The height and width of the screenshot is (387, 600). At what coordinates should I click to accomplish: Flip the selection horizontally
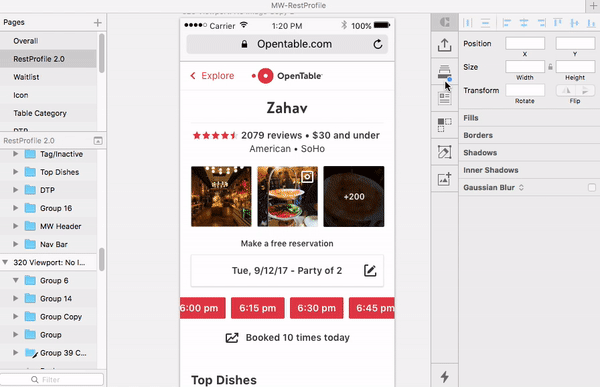[x=566, y=91]
